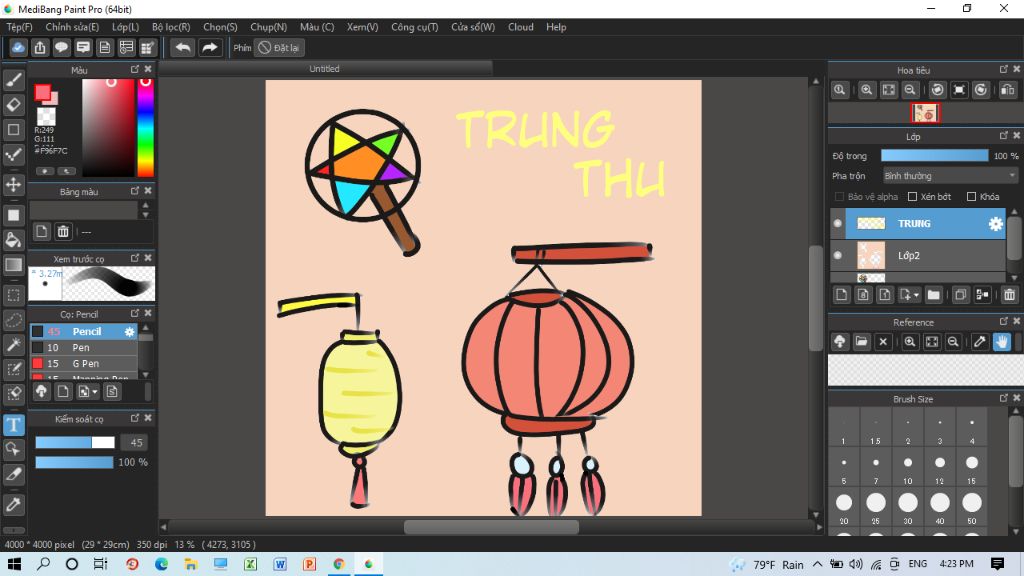Switch to the Untitled canvas tab
The image size is (1024, 576).
coord(325,69)
